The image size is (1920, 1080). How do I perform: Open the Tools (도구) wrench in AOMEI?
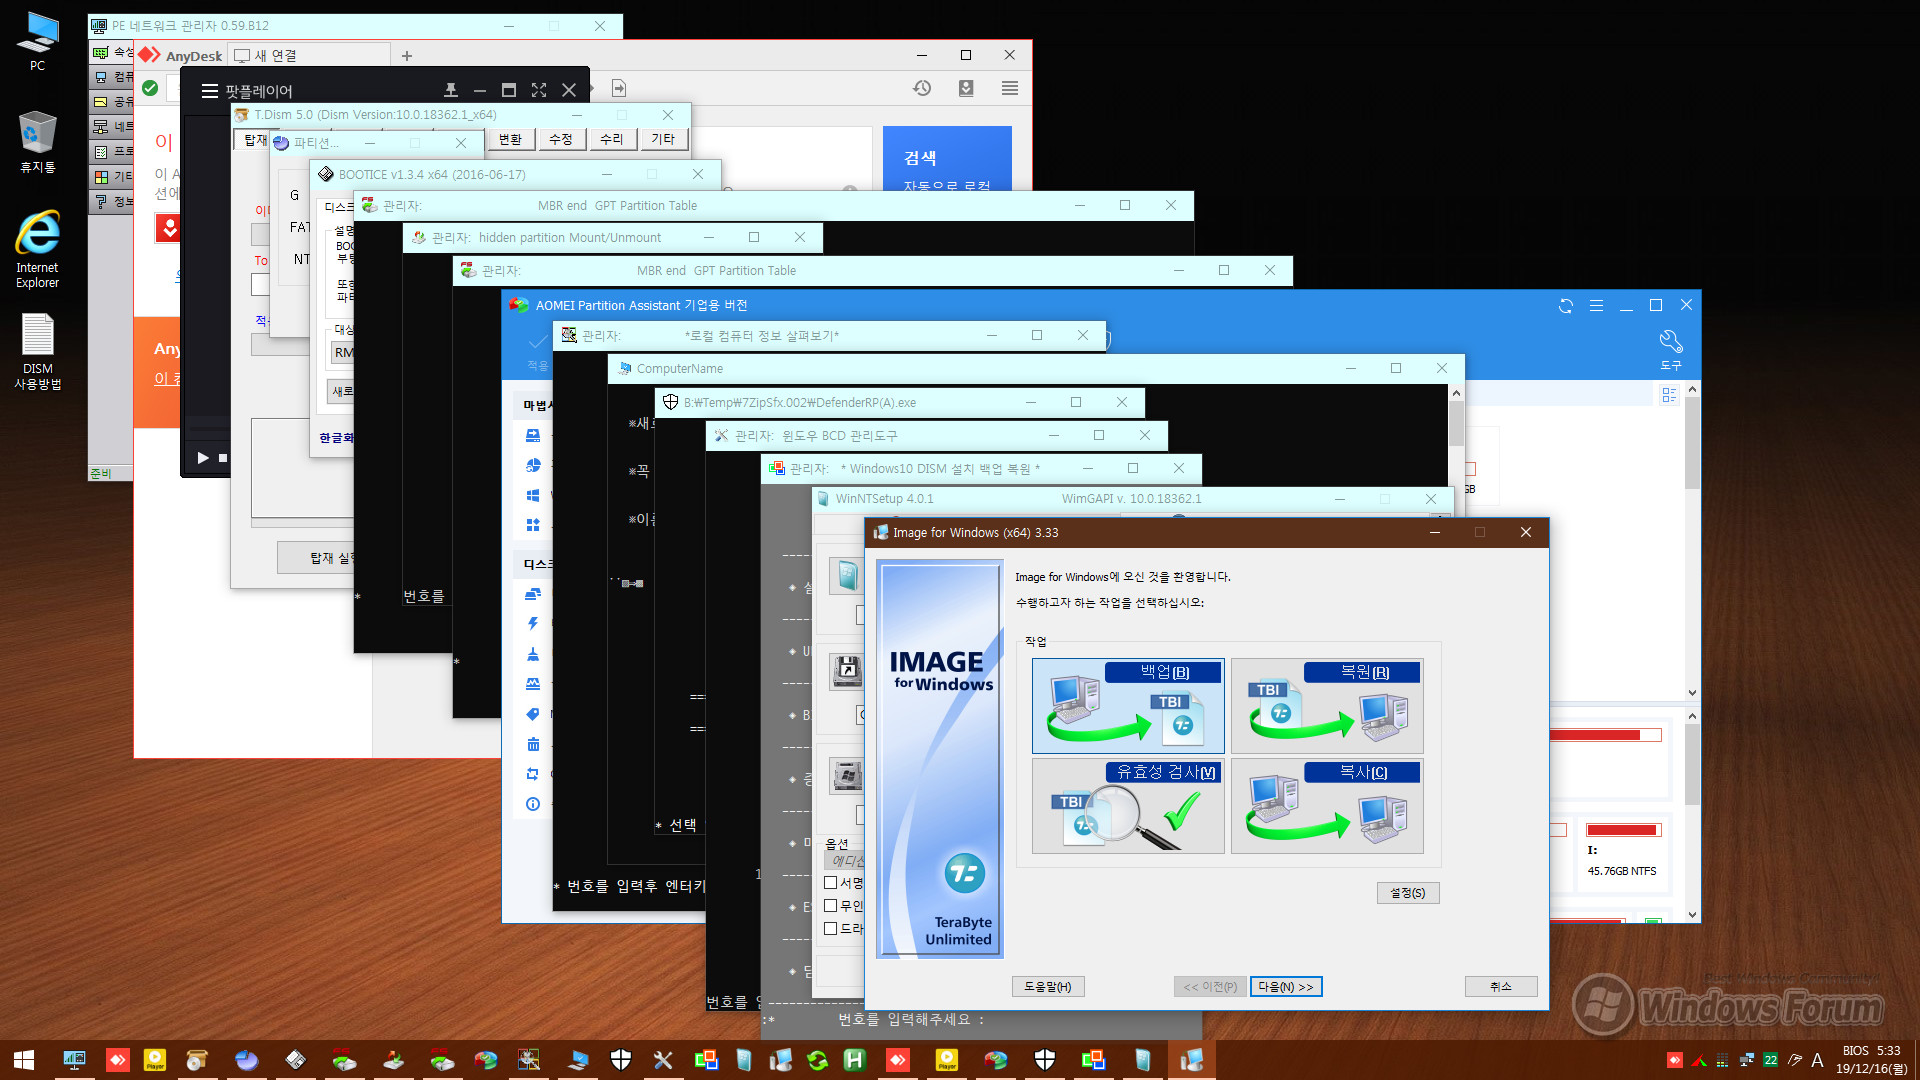[x=1670, y=349]
